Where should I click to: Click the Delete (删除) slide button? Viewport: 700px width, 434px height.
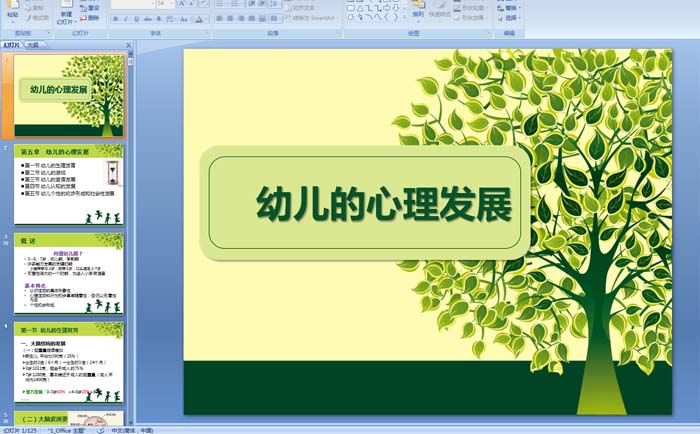point(90,18)
